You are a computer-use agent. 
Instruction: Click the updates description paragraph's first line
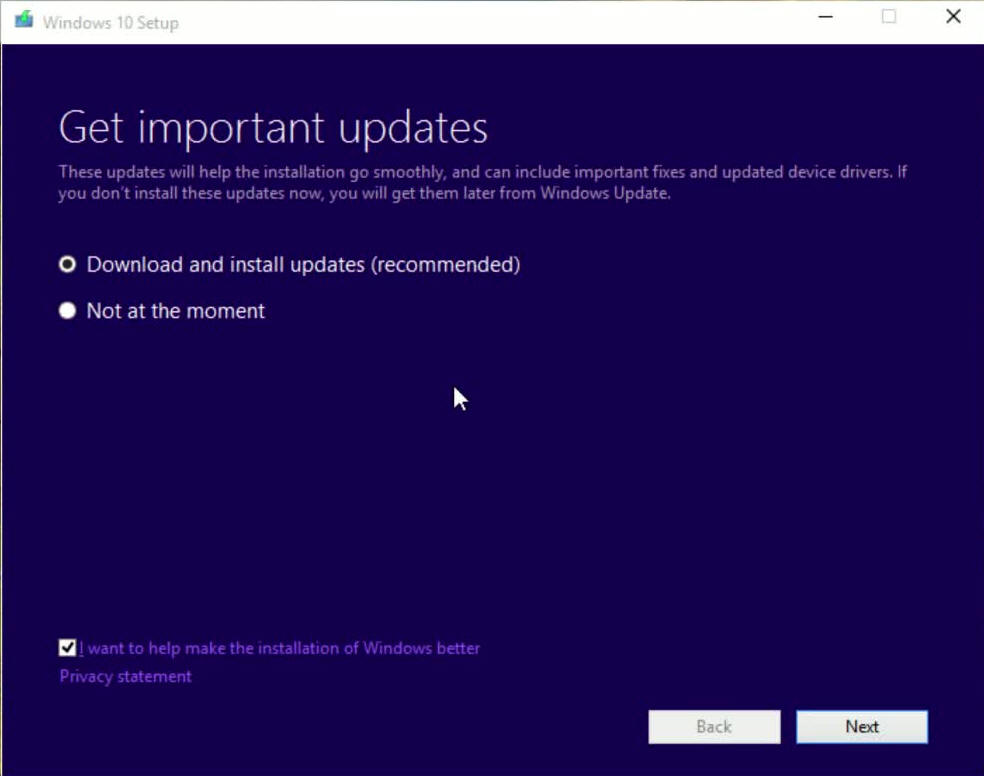pos(480,172)
